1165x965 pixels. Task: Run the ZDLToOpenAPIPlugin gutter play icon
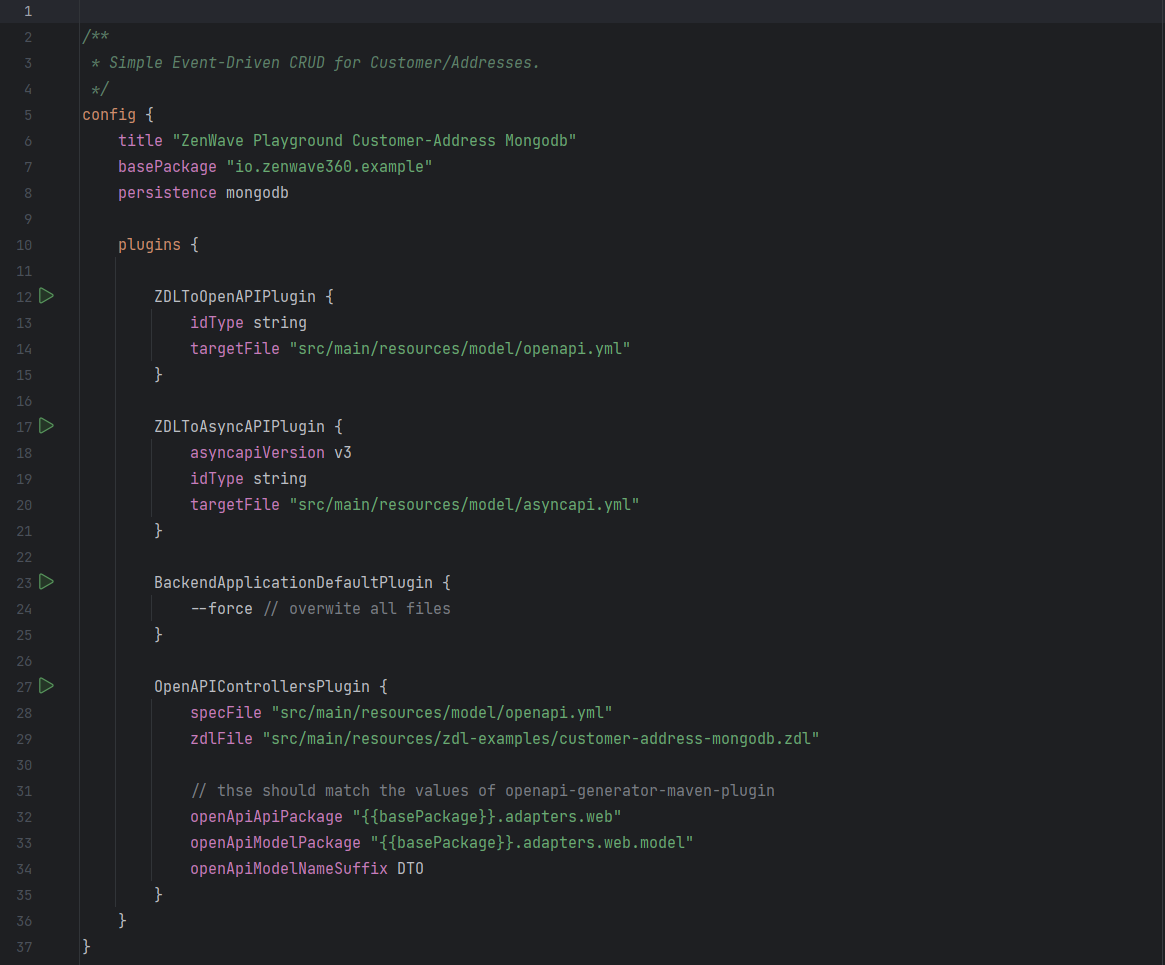(46, 296)
